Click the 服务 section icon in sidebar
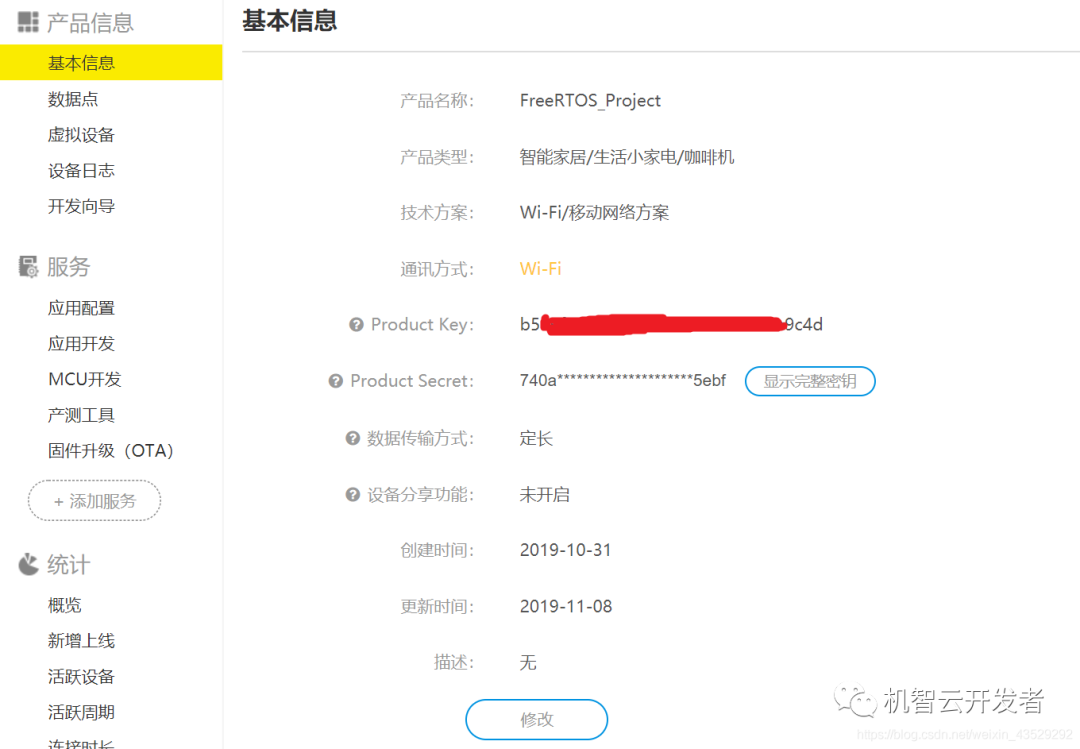This screenshot has width=1080, height=749. coord(28,266)
